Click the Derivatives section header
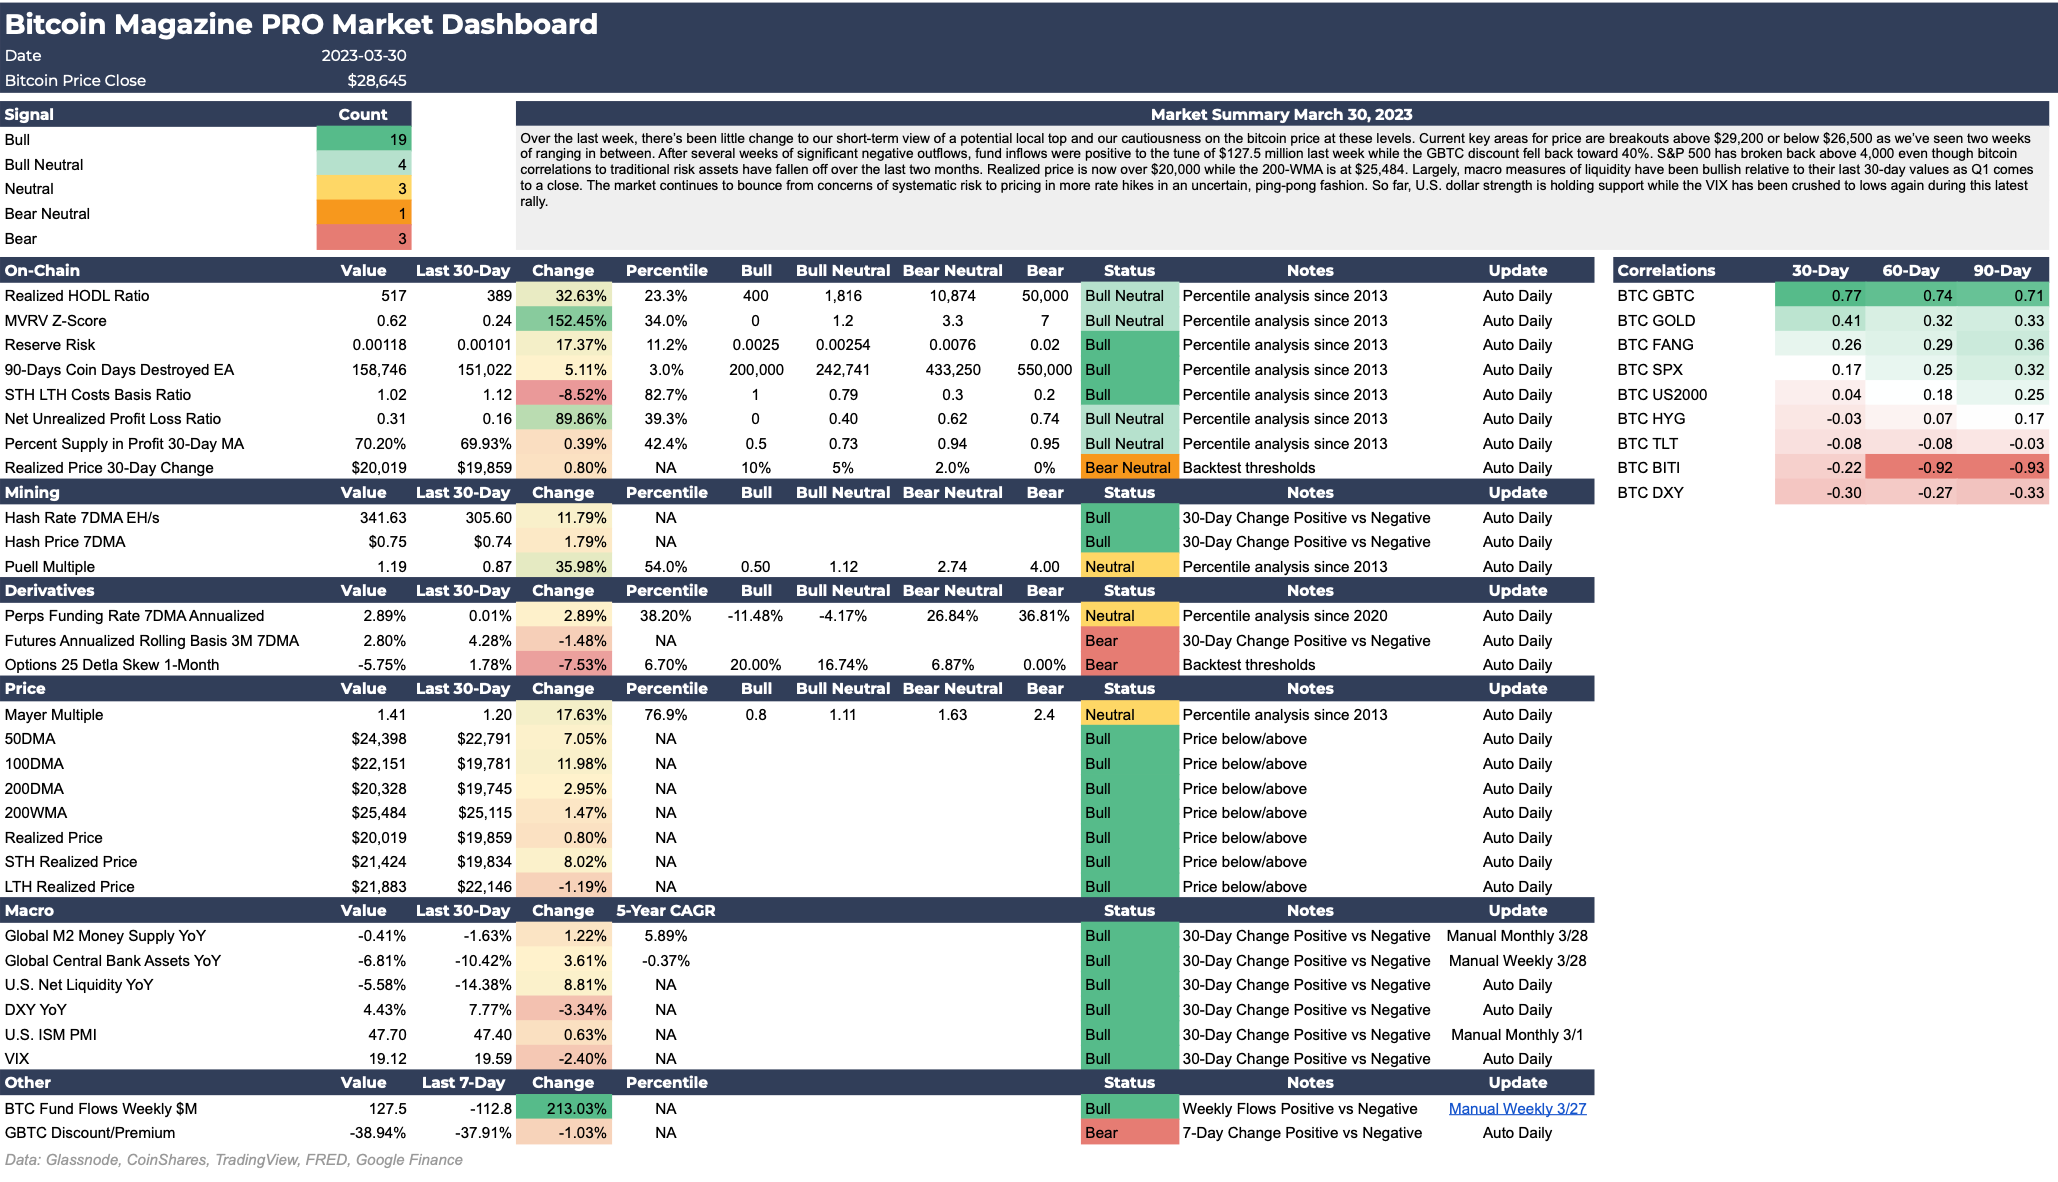 (50, 590)
